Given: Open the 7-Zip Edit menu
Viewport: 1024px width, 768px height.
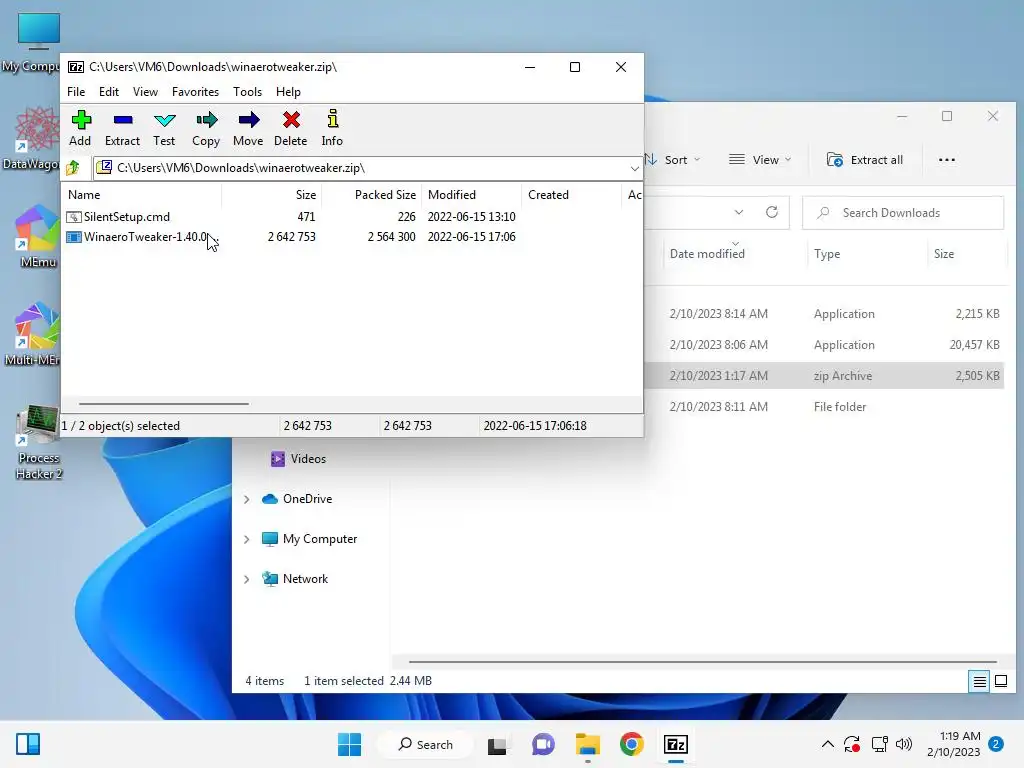Looking at the screenshot, I should [108, 91].
